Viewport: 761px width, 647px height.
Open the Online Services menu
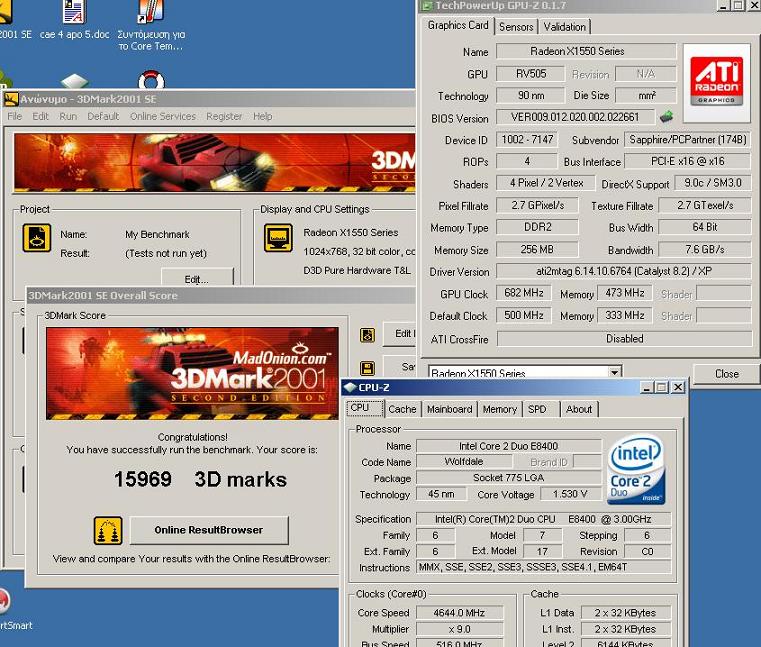[163, 116]
